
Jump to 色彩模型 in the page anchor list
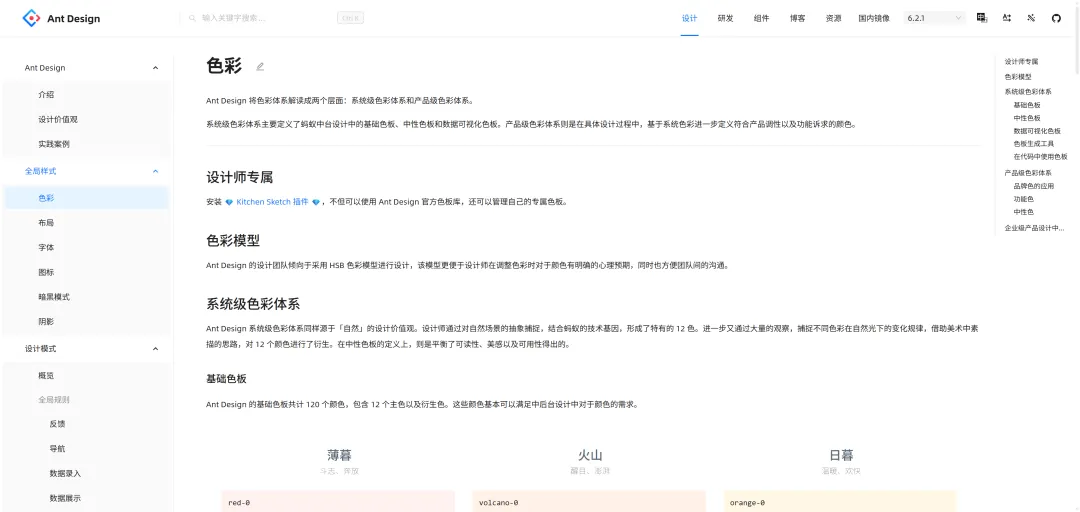1018,77
